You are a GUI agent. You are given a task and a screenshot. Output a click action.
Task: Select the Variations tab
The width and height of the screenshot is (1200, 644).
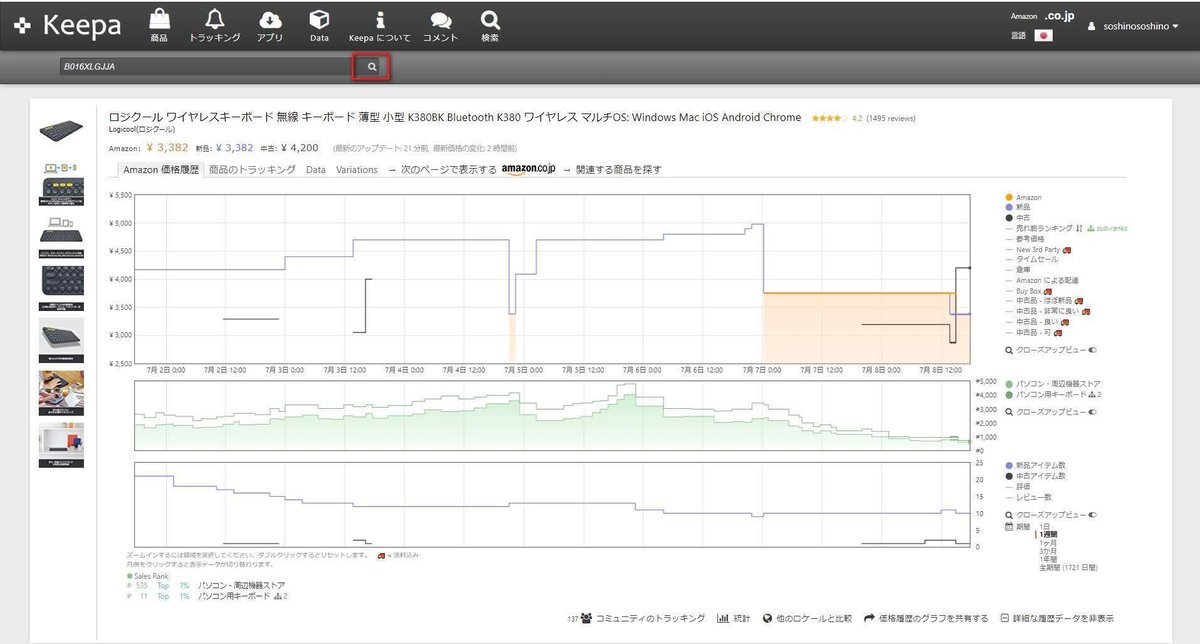point(357,170)
